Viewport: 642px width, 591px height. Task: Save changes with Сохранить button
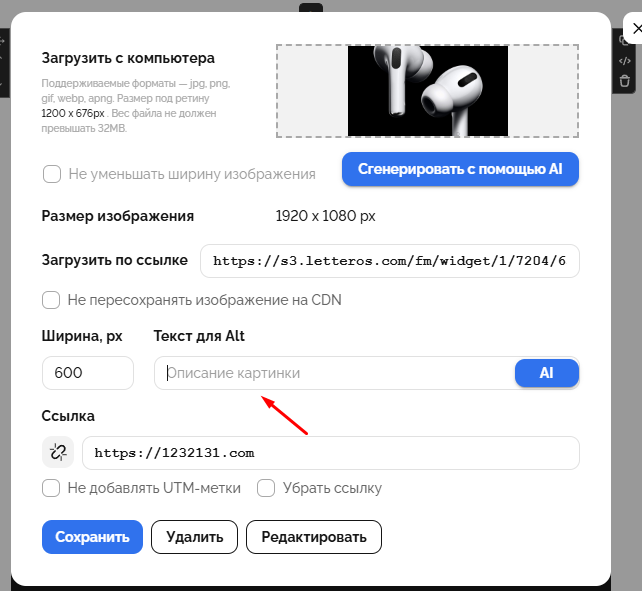[x=92, y=537]
